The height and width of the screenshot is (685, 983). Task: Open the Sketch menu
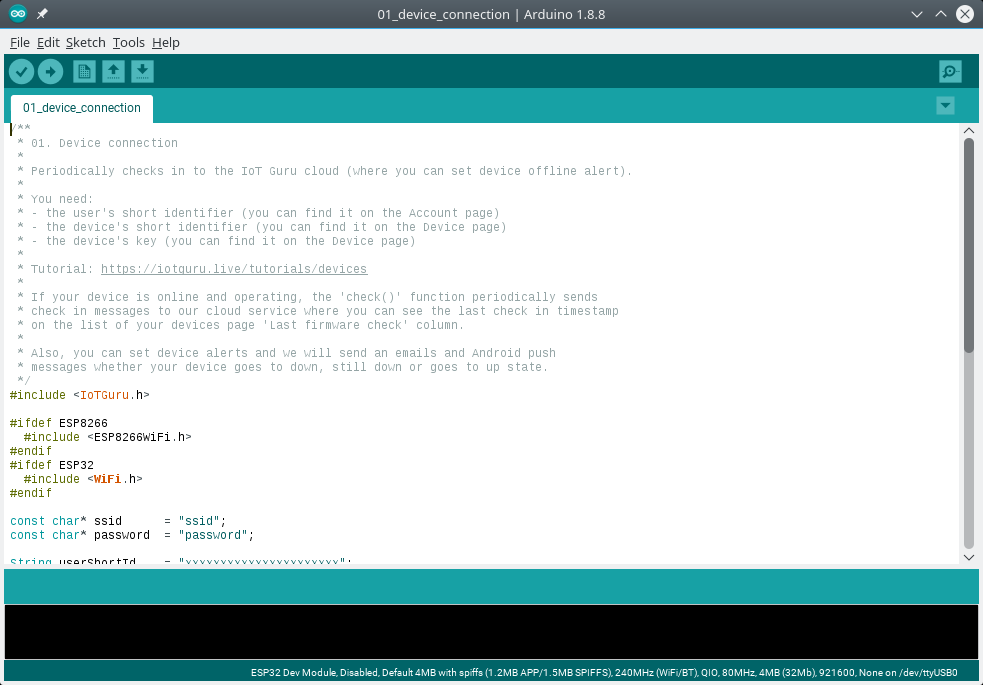(86, 43)
